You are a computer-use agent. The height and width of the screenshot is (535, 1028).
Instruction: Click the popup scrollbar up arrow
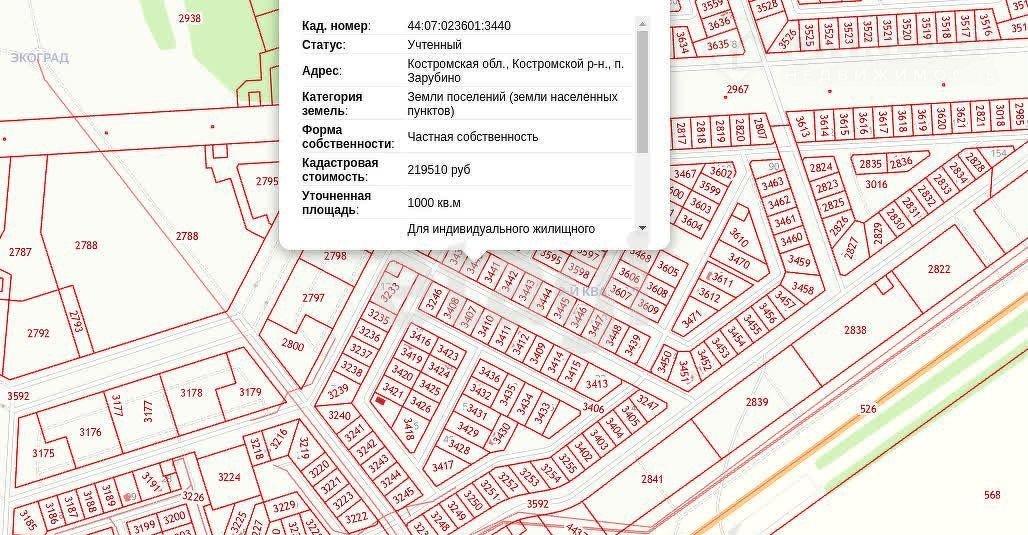[x=642, y=24]
